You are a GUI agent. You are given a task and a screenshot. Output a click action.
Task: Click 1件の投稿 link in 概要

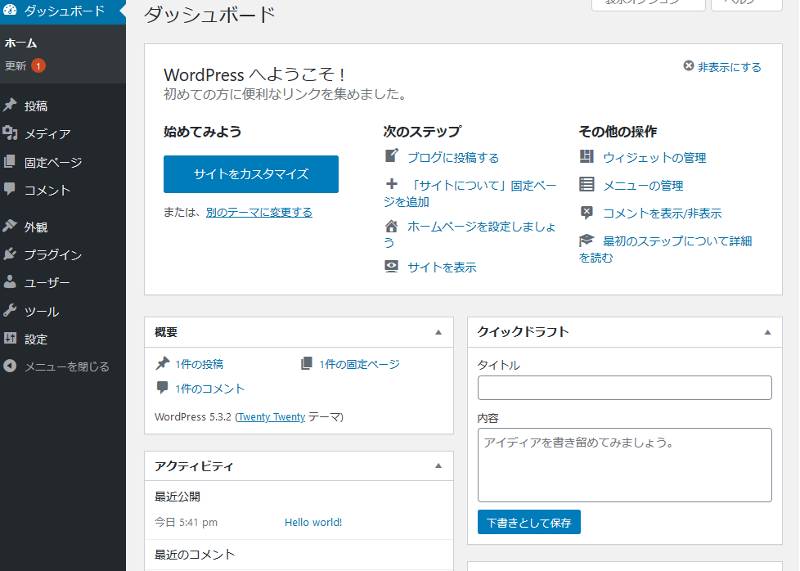(199, 364)
